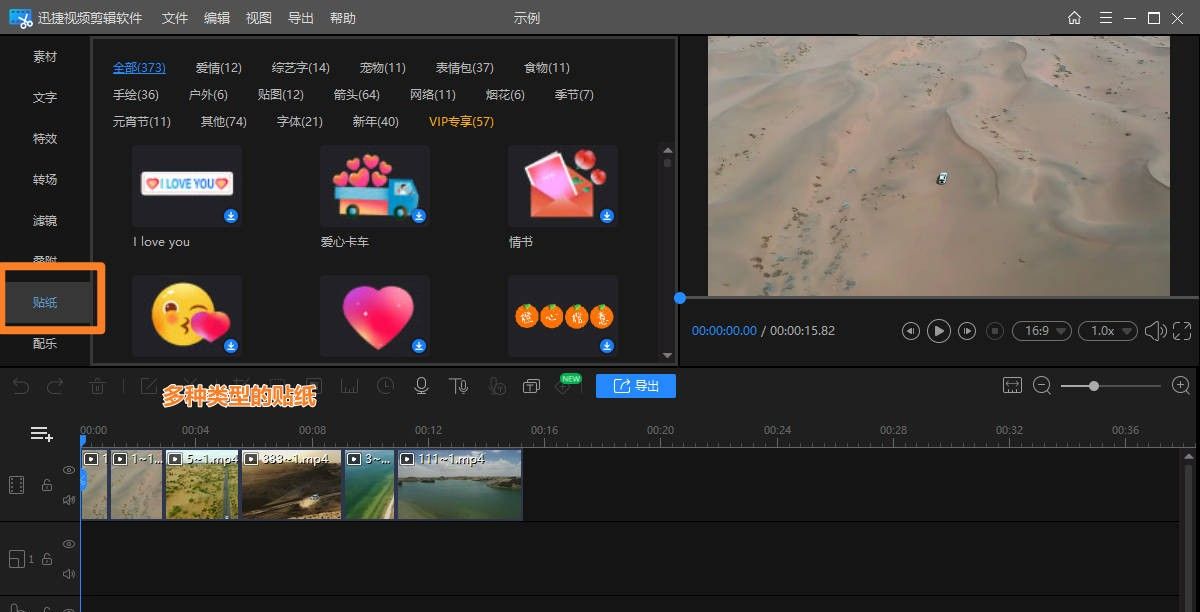
Task: Toggle visibility of the first video track
Action: [68, 470]
